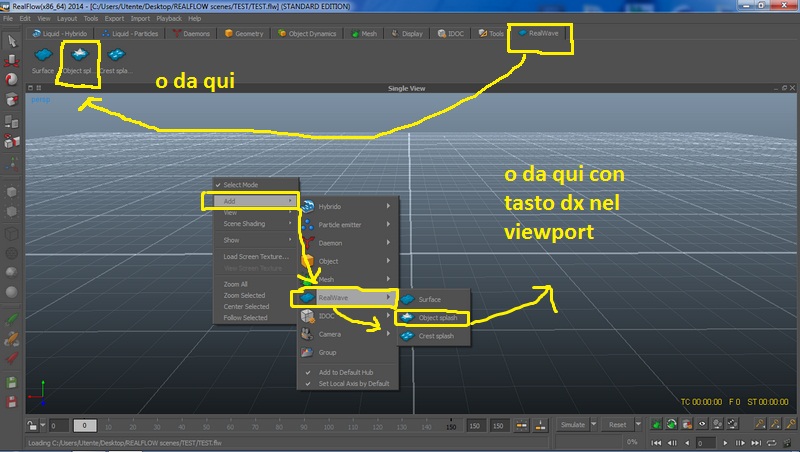The height and width of the screenshot is (452, 800).
Task: Choose Hybrido in the Add submenu
Action: point(348,206)
